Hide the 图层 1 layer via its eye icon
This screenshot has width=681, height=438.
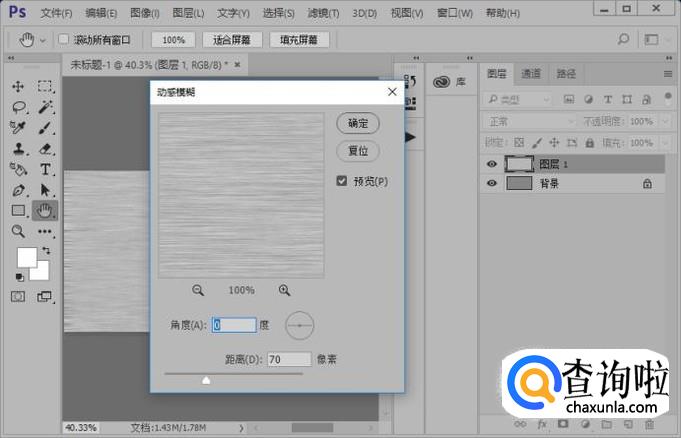[x=491, y=165]
